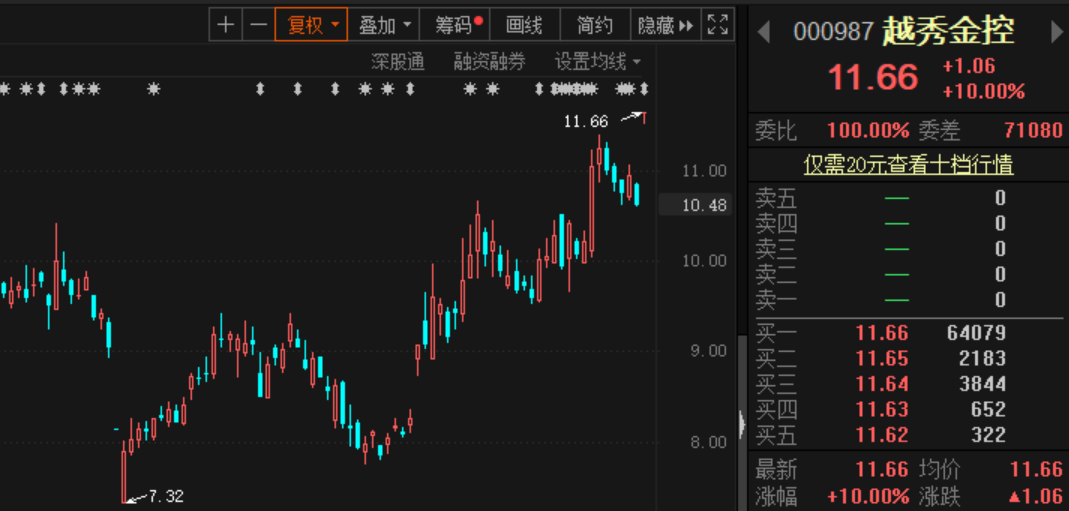Image resolution: width=1069 pixels, height=511 pixels.
Task: Click the up-down arrow marker above the chart
Action: click(260, 90)
